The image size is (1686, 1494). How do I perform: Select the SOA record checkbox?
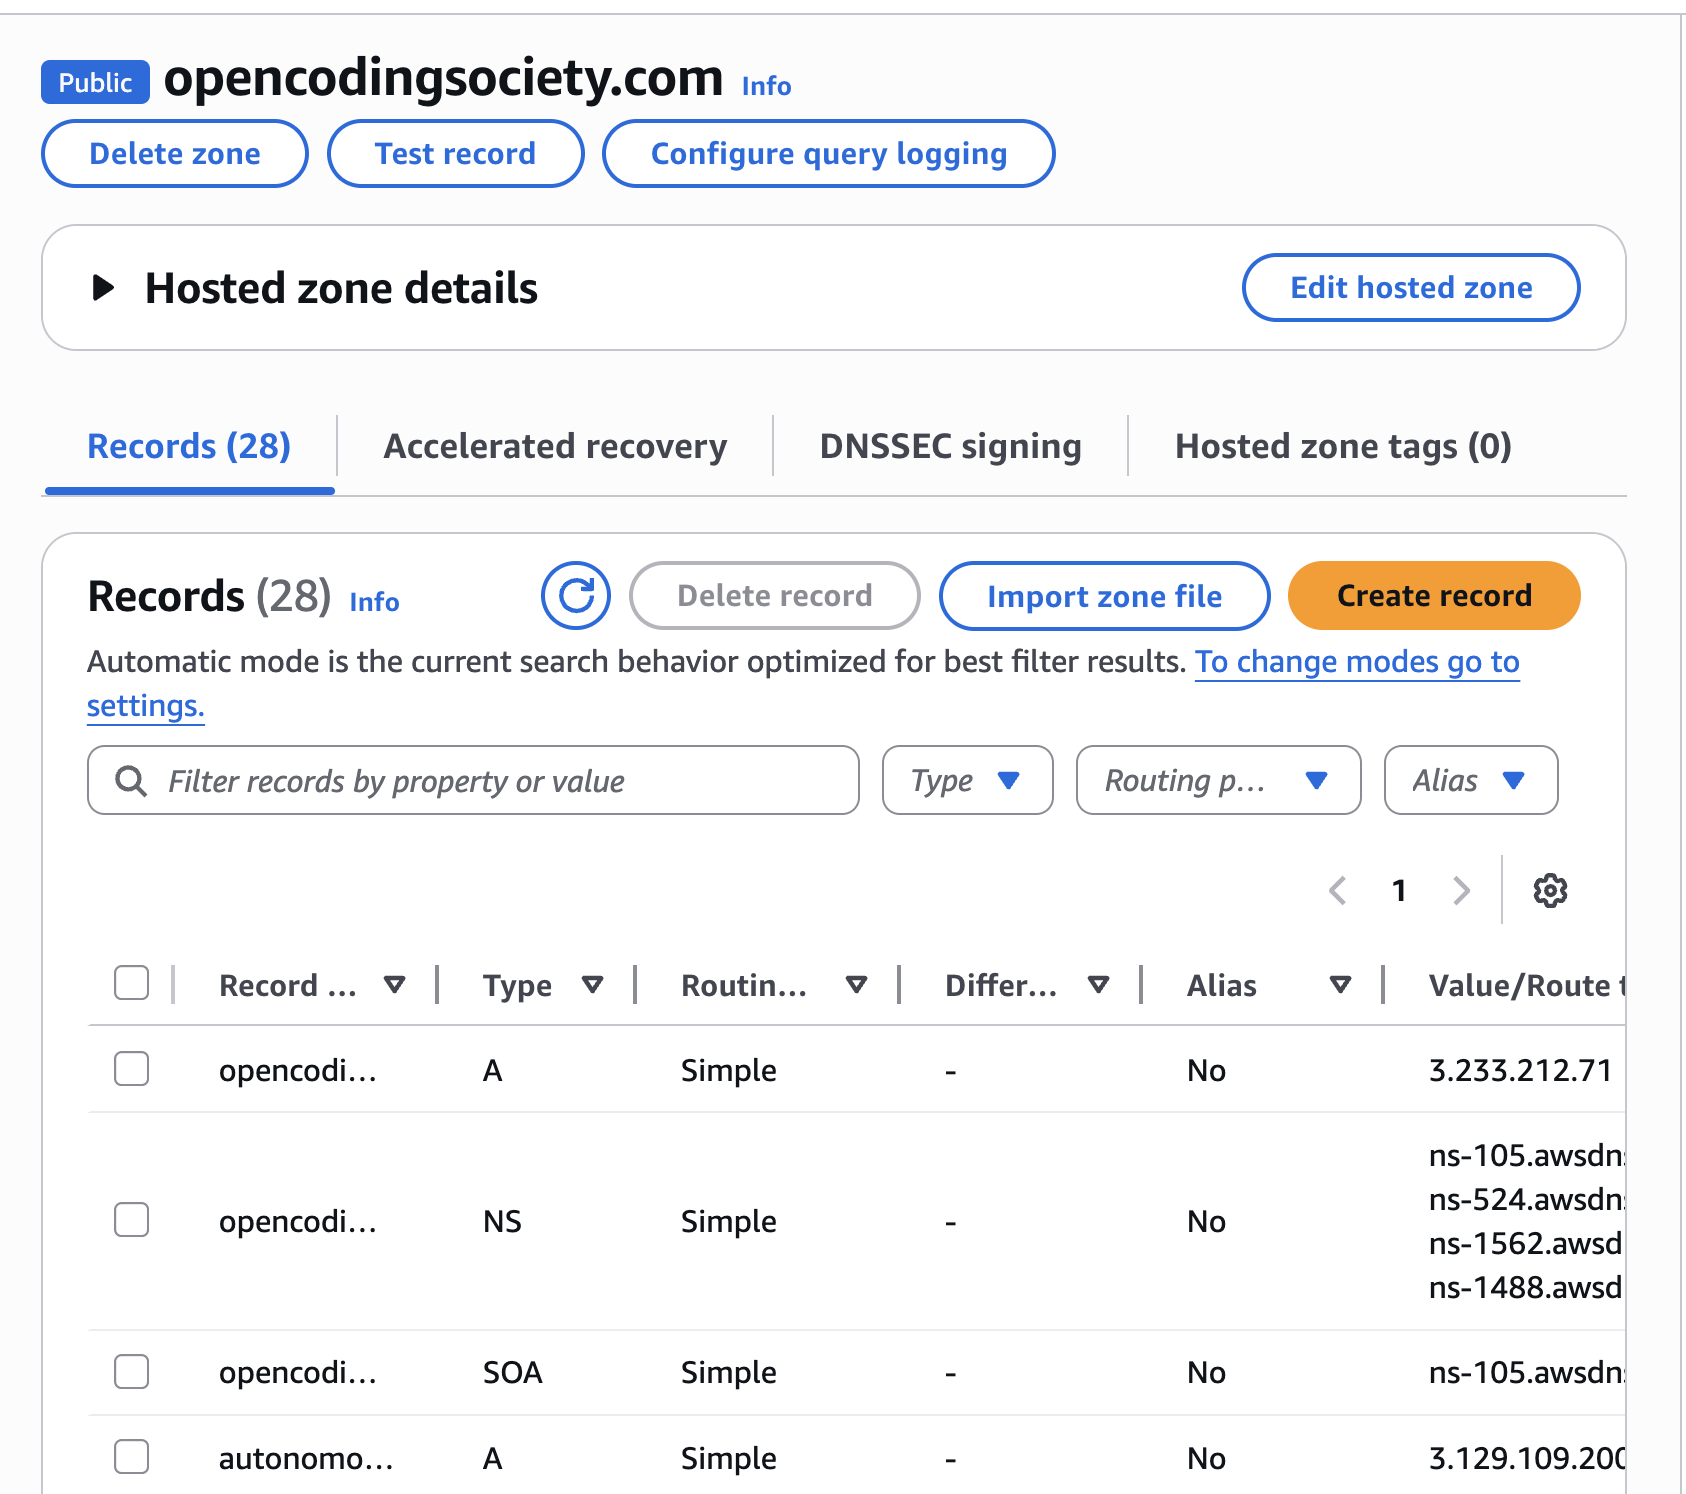click(131, 1371)
